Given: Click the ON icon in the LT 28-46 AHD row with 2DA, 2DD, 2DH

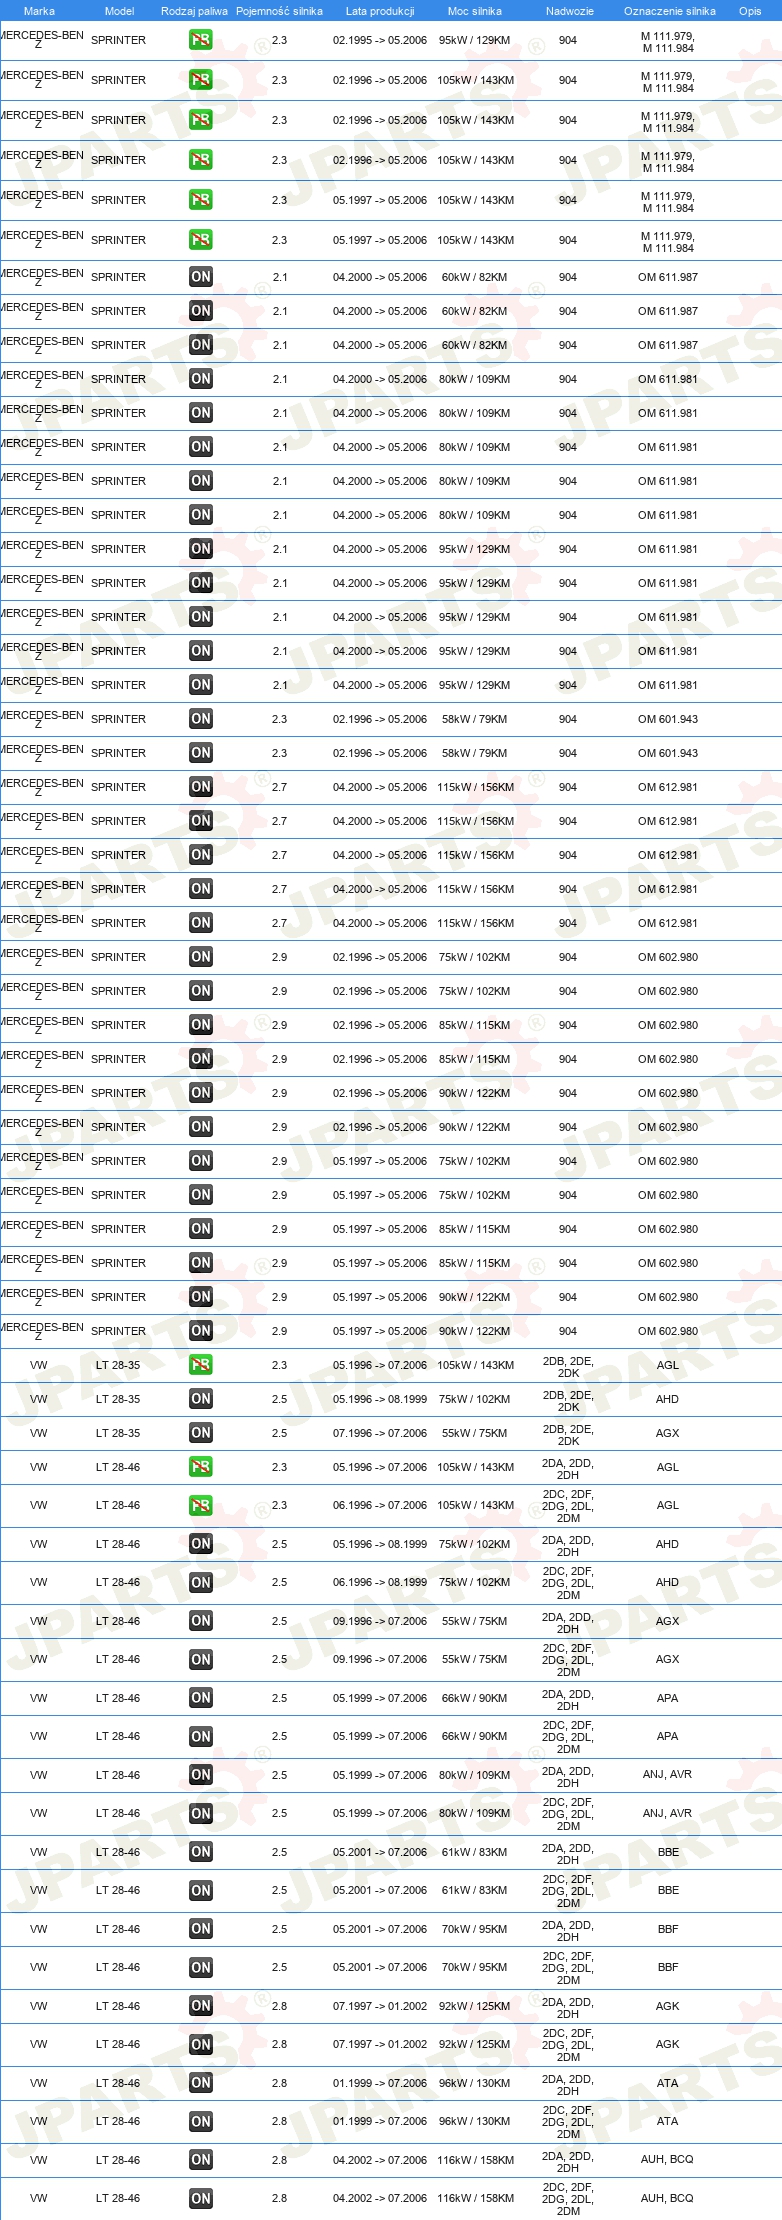Looking at the screenshot, I should (x=200, y=1544).
